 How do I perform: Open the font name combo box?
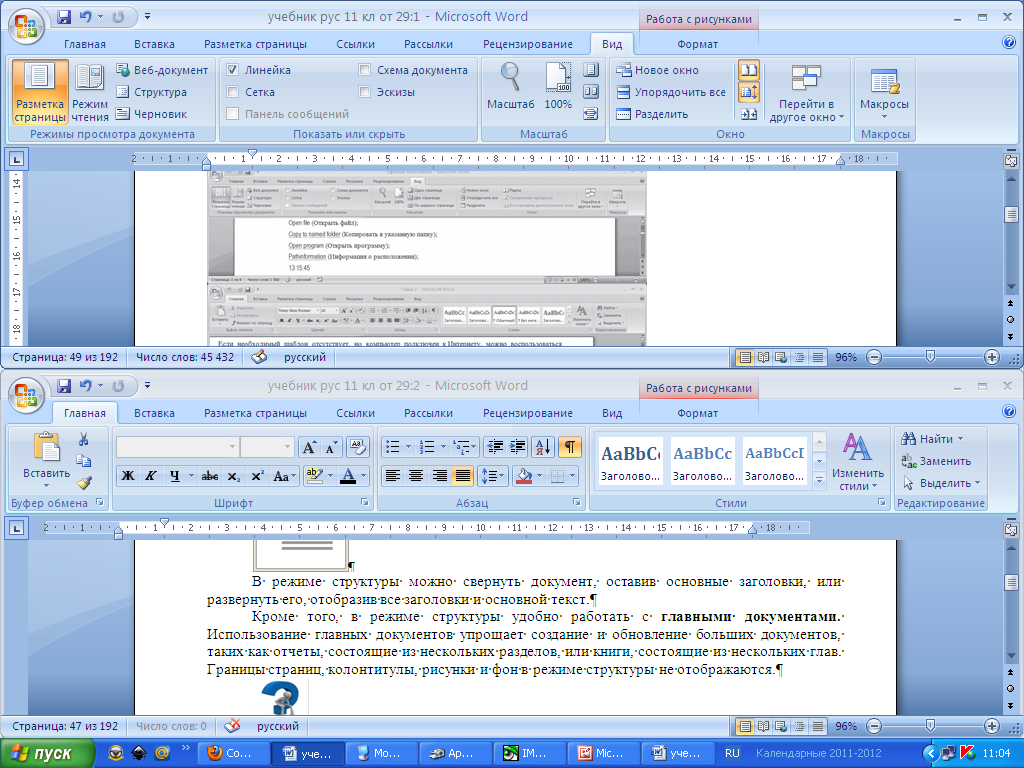[x=176, y=447]
